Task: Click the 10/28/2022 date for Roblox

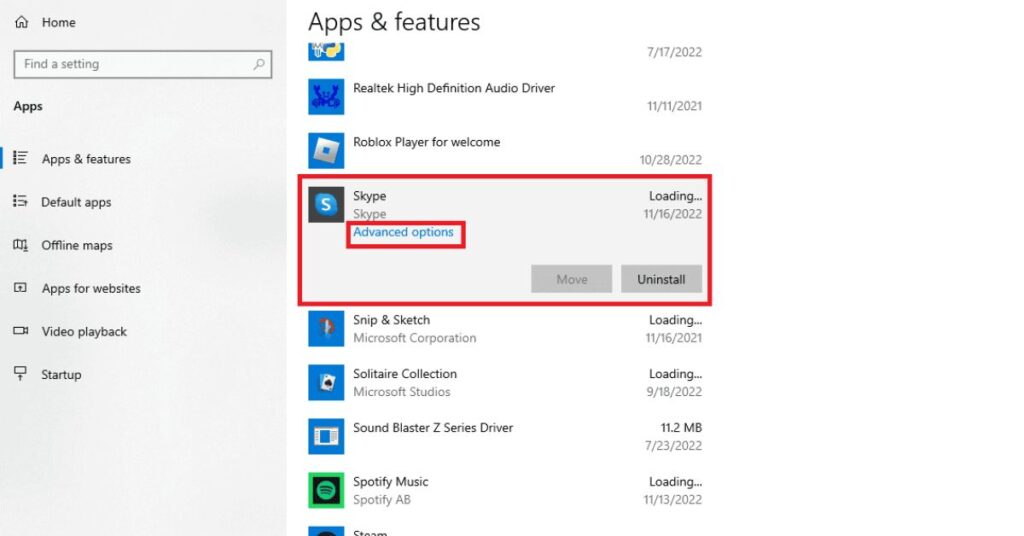Action: point(671,160)
